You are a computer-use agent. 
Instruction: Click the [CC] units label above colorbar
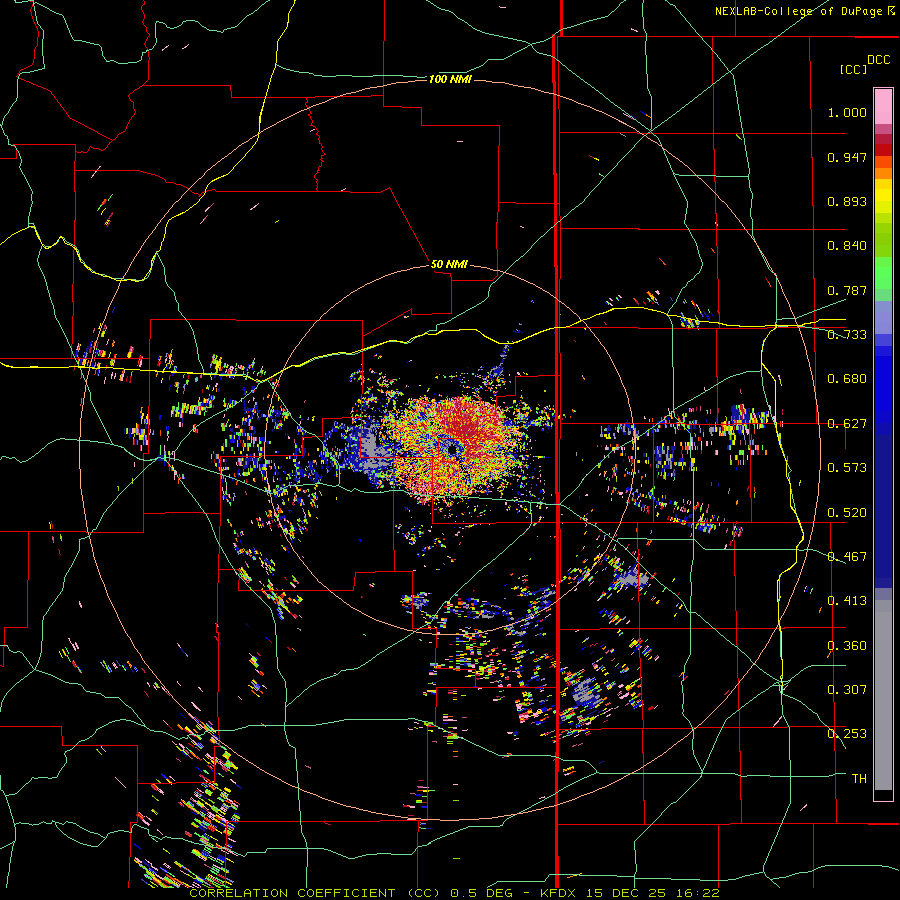pos(853,69)
